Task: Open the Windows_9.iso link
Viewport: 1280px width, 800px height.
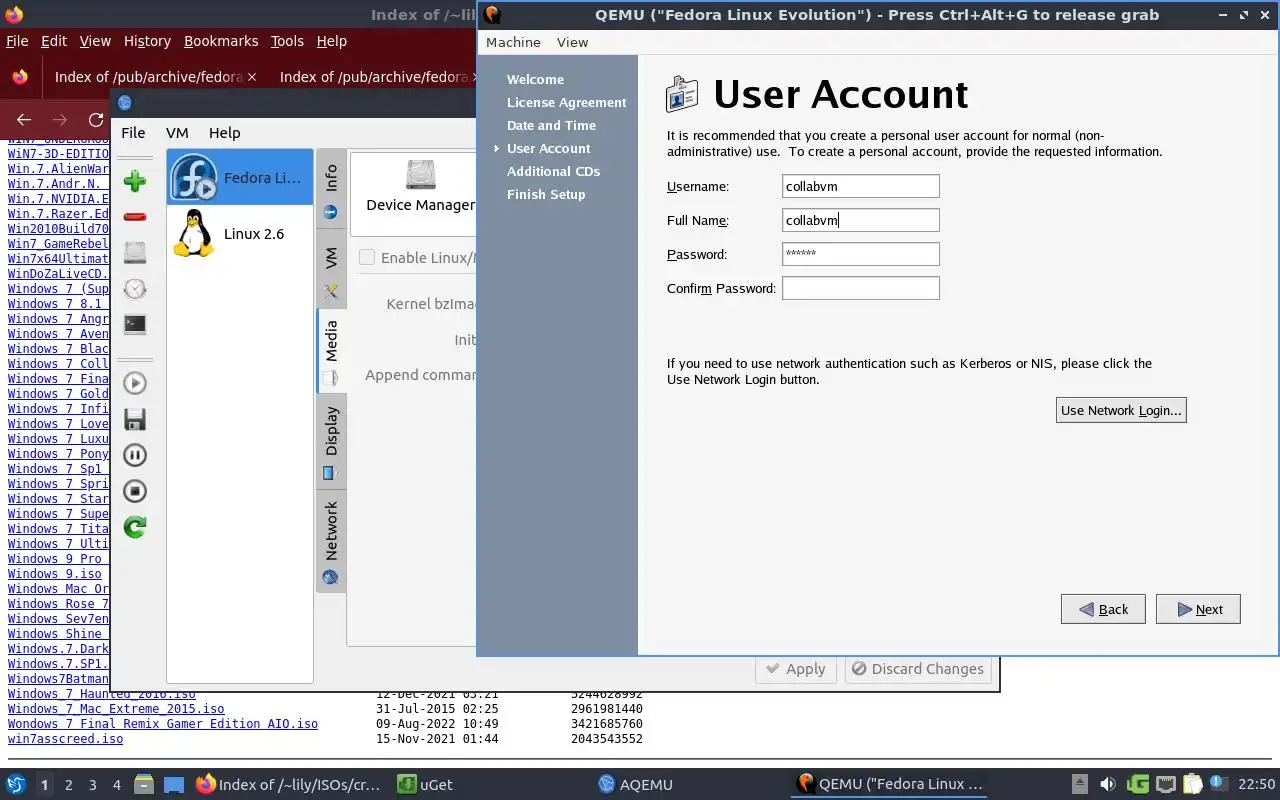Action: click(x=55, y=574)
